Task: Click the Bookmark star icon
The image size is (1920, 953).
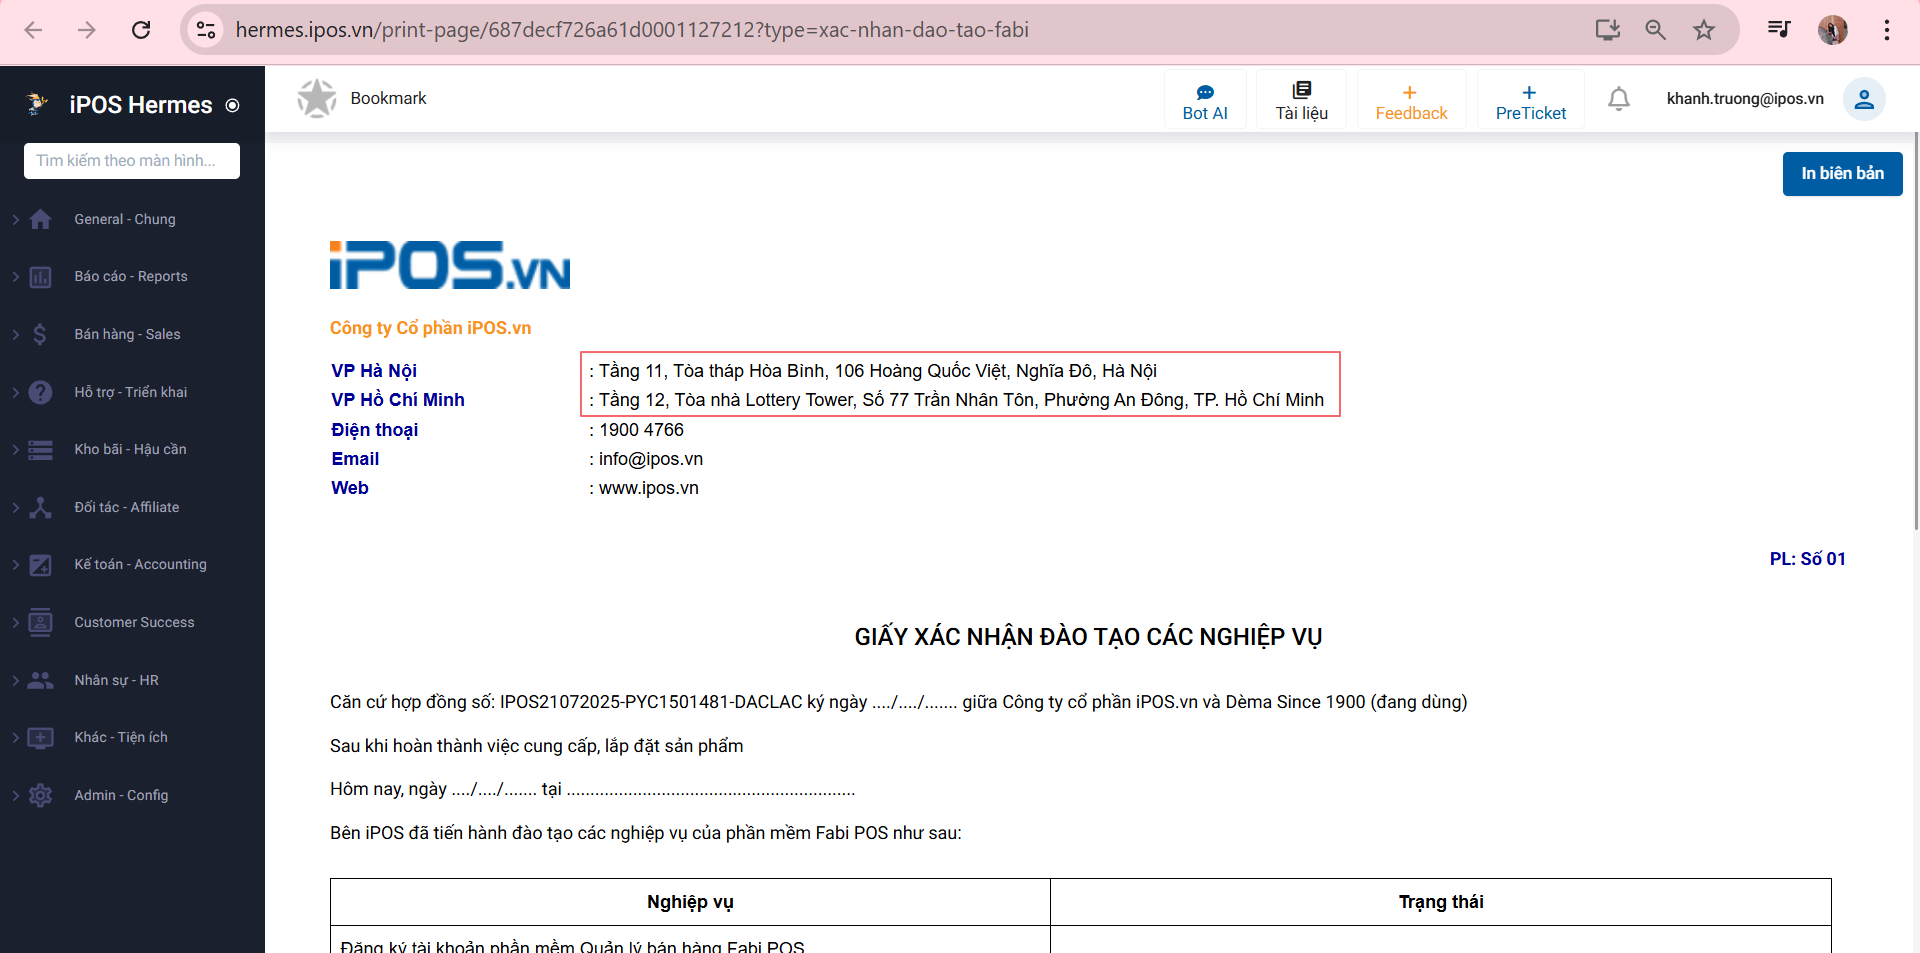Action: 317,98
